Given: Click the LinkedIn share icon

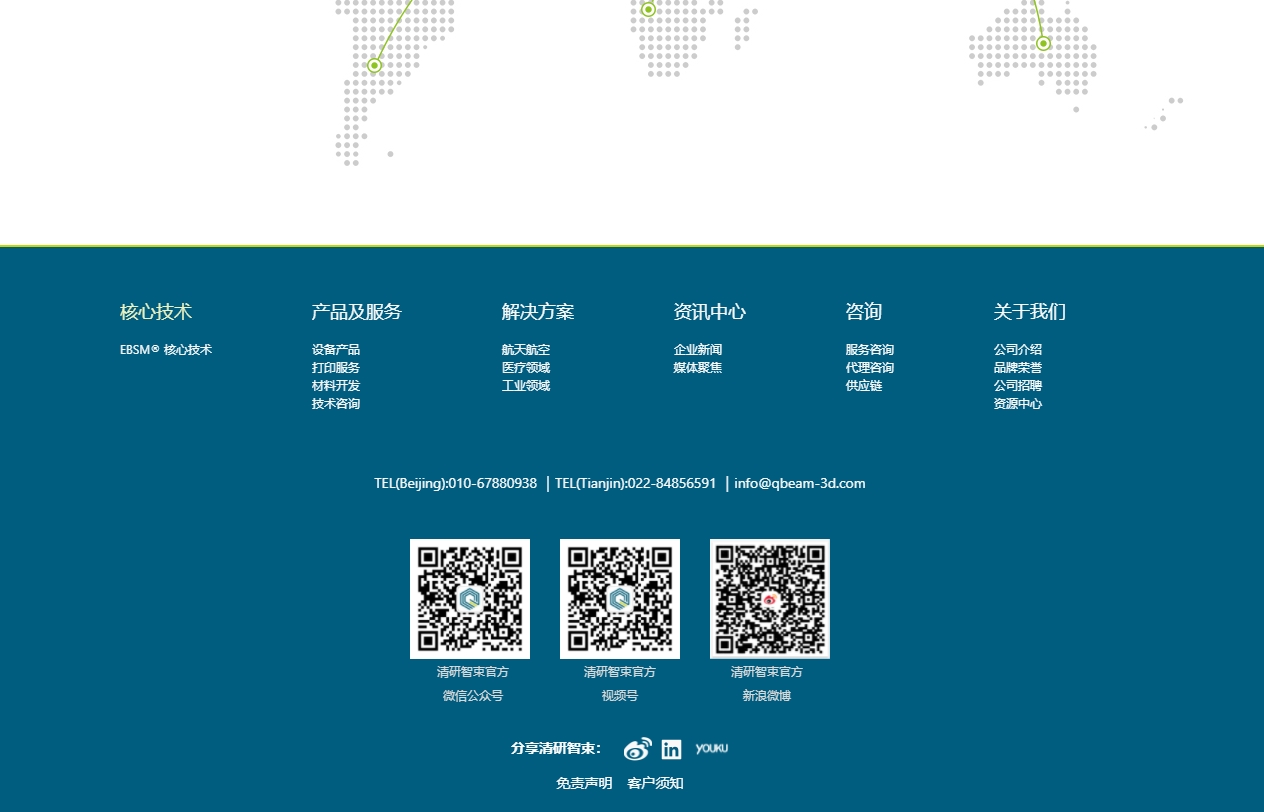Looking at the screenshot, I should [x=671, y=748].
